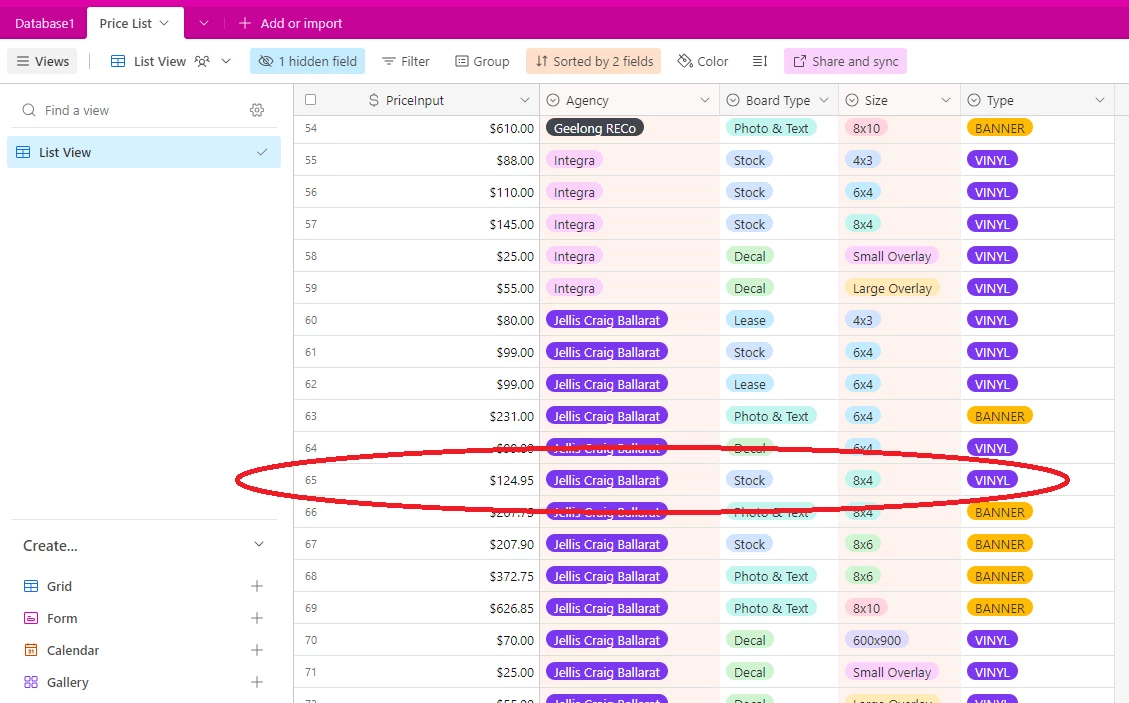Image resolution: width=1129 pixels, height=703 pixels.
Task: Add a new Calendar view with plus
Action: [256, 650]
